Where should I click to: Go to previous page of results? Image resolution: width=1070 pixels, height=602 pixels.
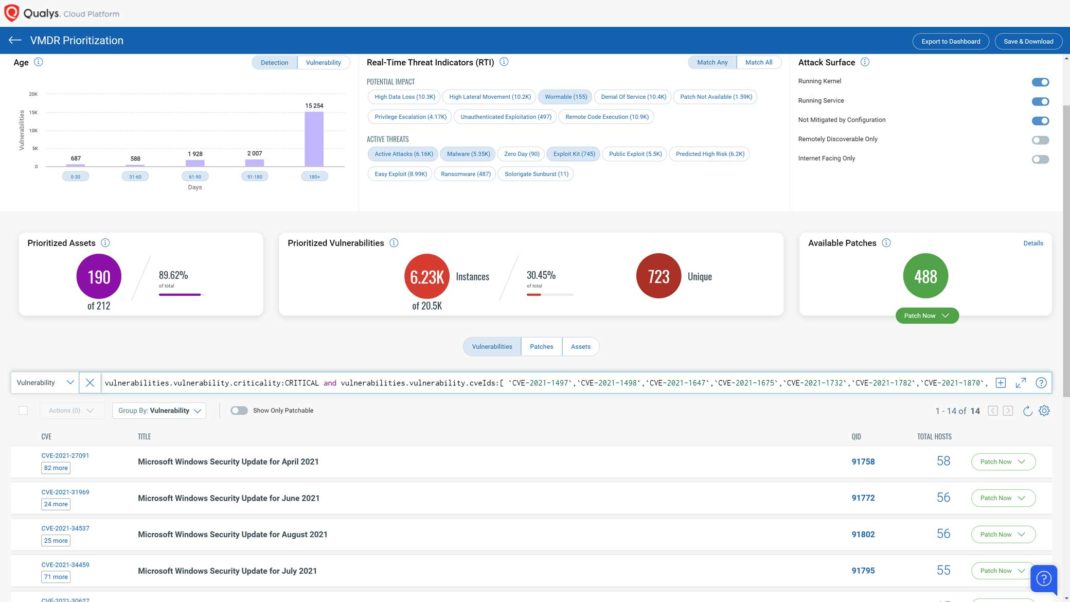tap(993, 411)
